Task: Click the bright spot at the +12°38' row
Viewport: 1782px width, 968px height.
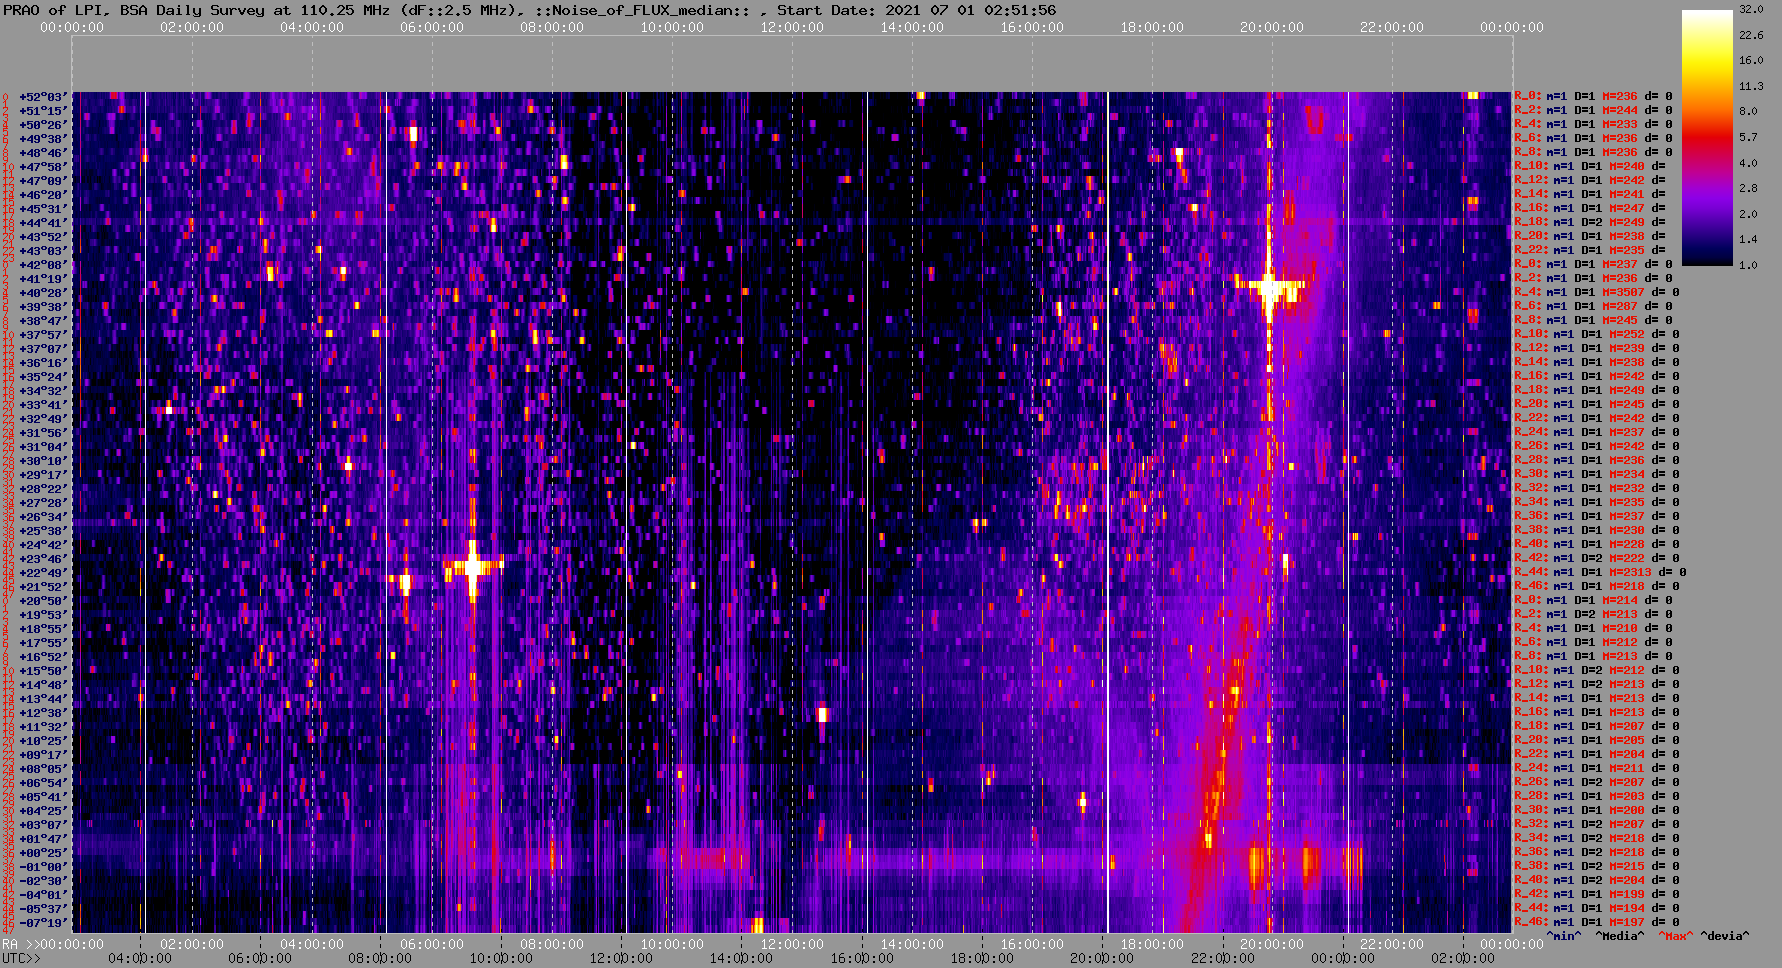Action: (823, 714)
